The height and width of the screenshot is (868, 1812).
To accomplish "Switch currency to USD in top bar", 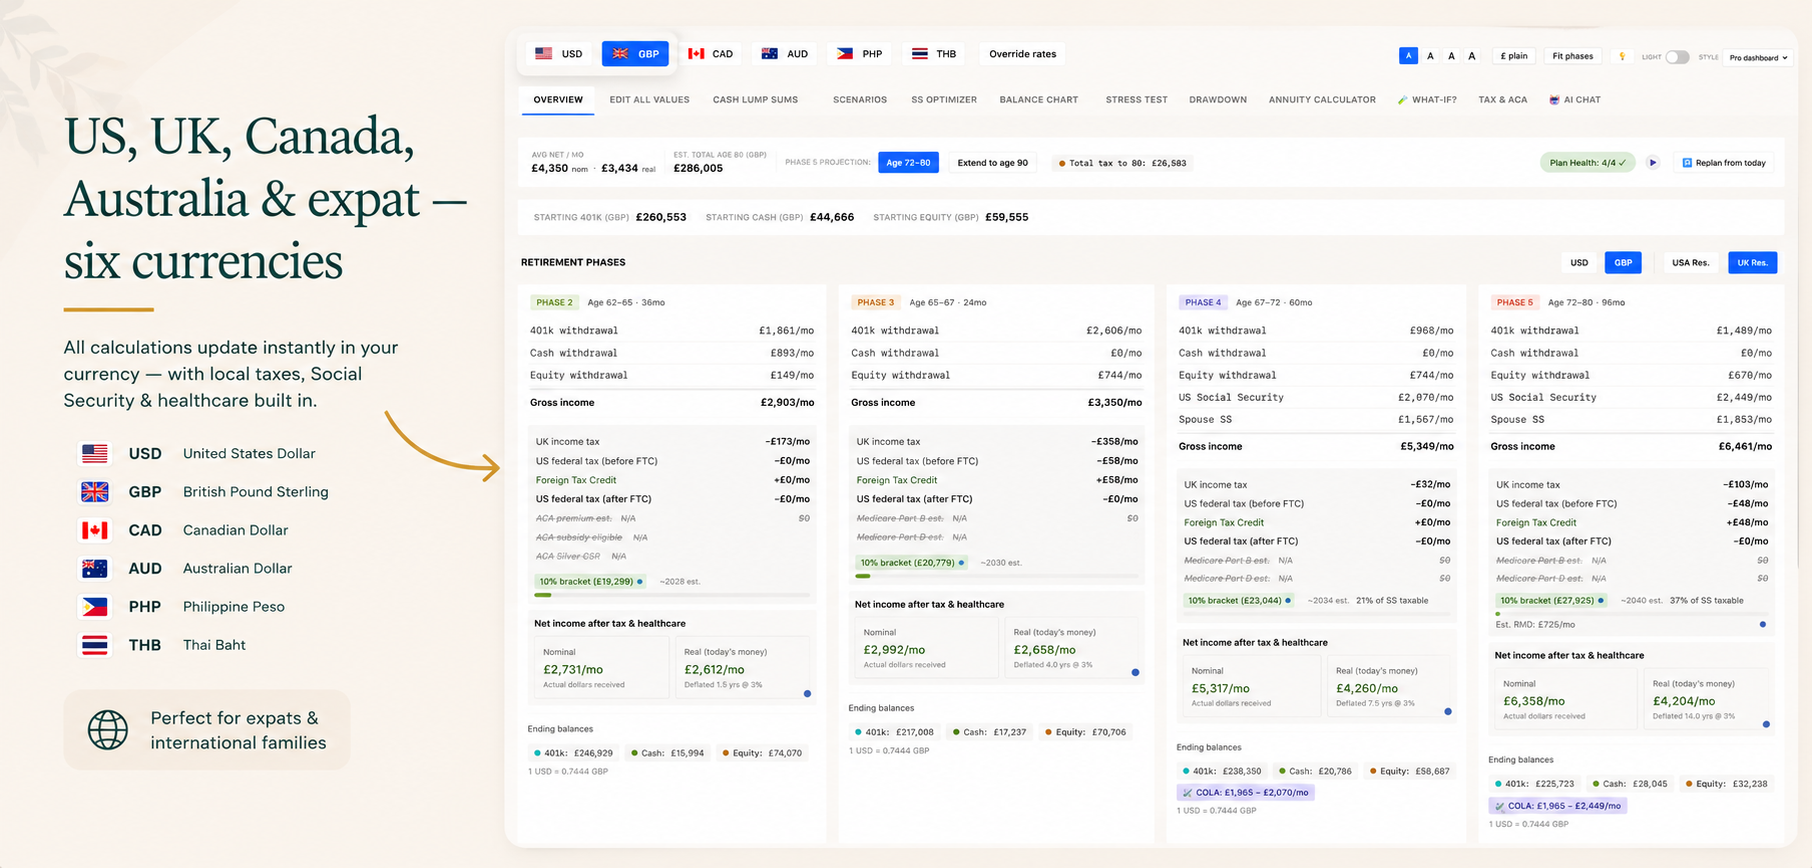I will pyautogui.click(x=558, y=54).
